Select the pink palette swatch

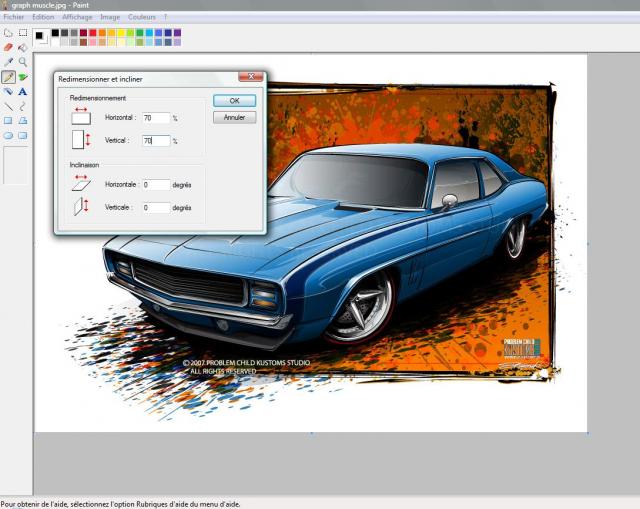93,42
